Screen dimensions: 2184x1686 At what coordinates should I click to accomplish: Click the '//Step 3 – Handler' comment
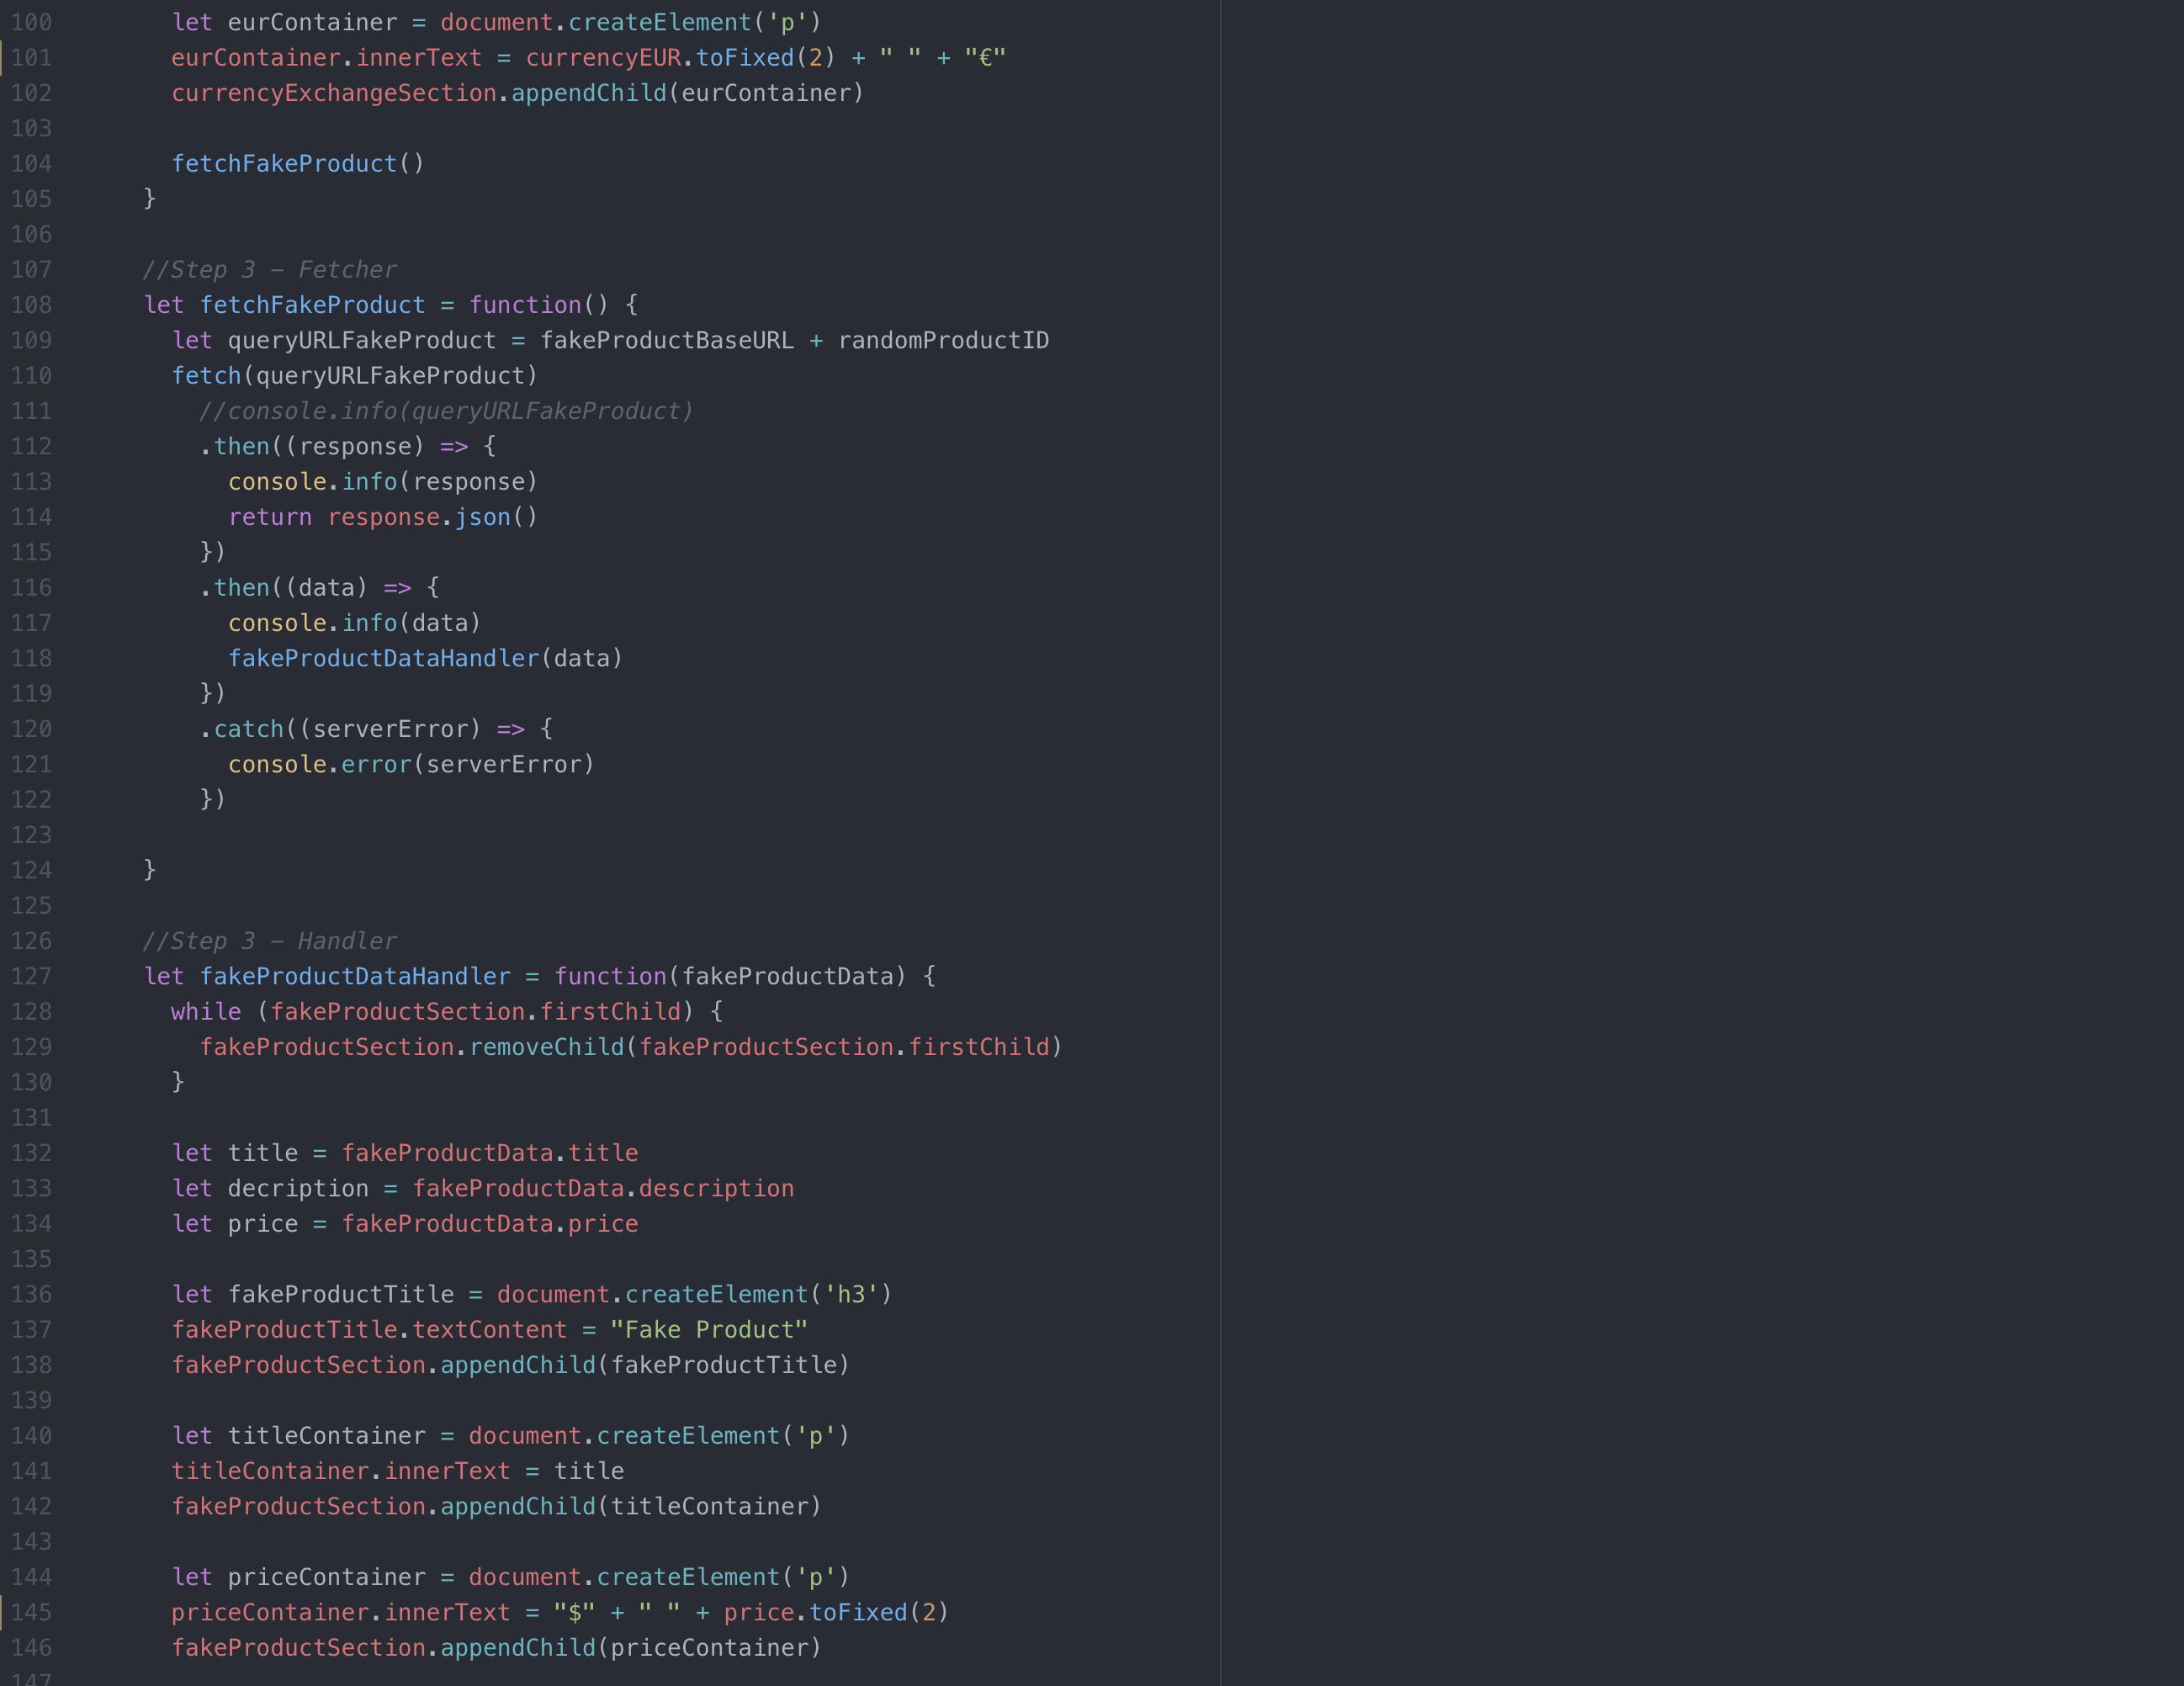(269, 941)
